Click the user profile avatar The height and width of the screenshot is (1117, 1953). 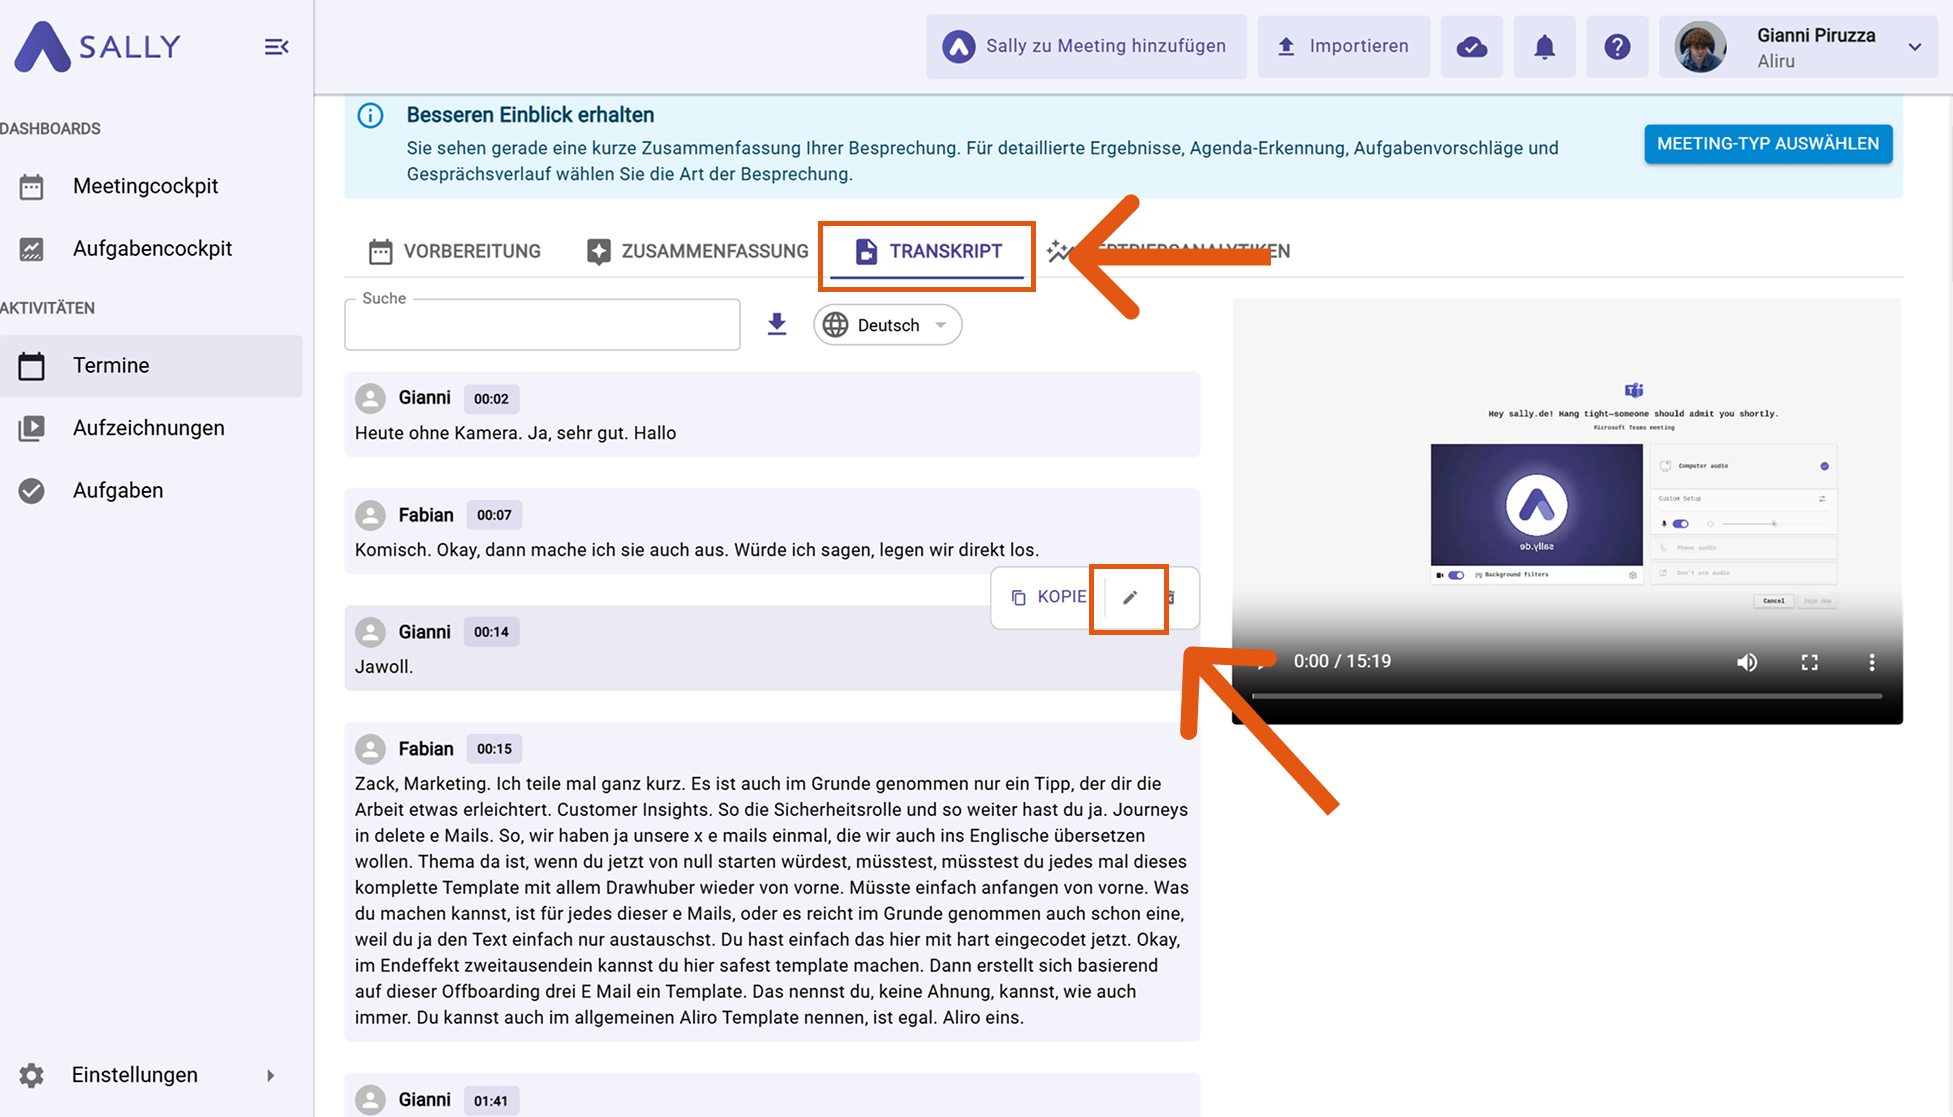pyautogui.click(x=1700, y=47)
